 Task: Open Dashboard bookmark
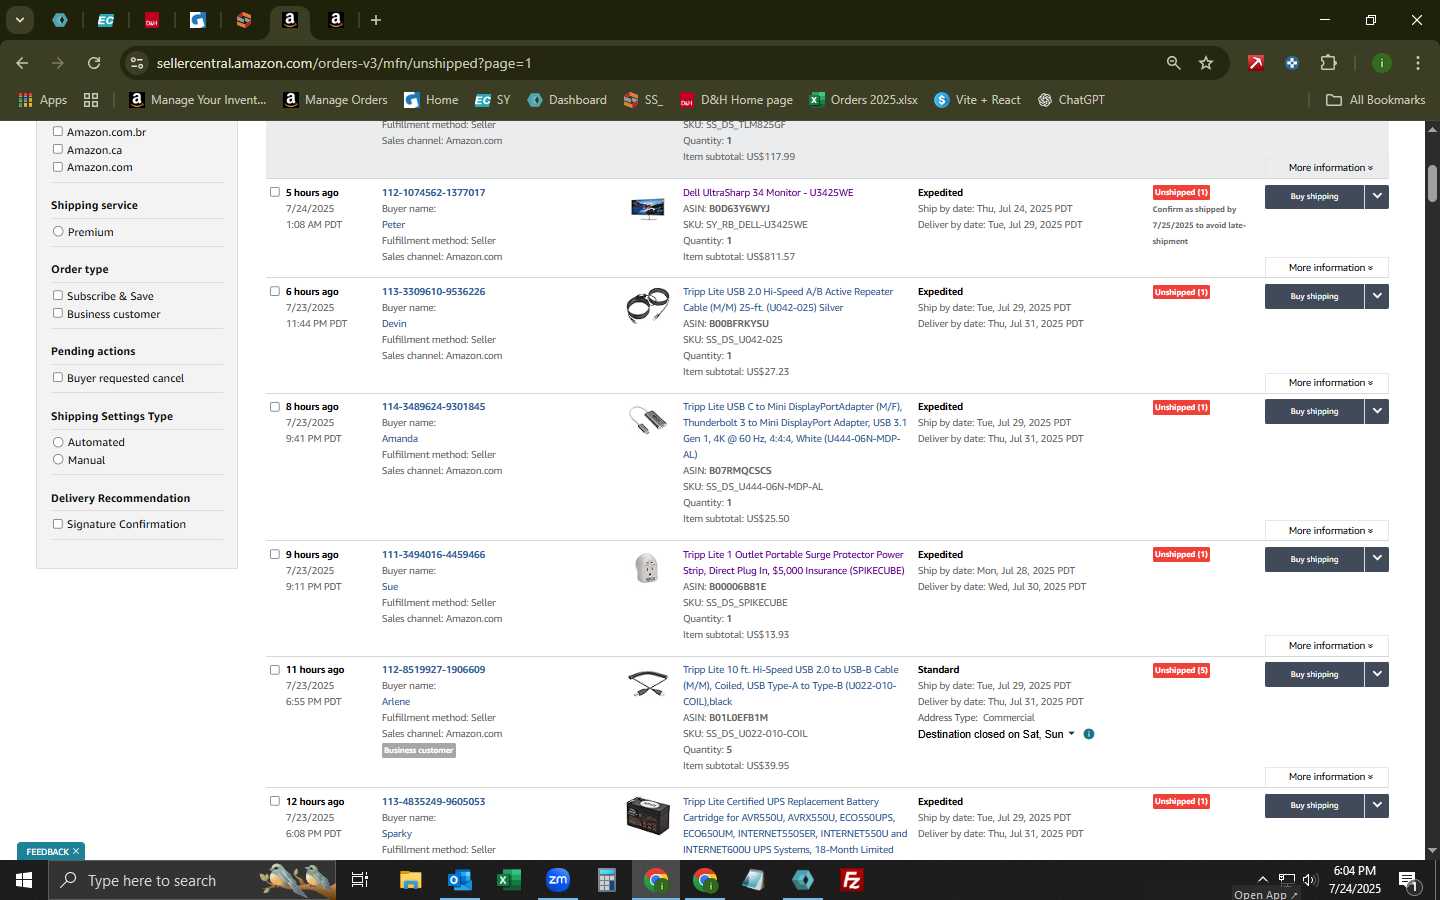567,100
